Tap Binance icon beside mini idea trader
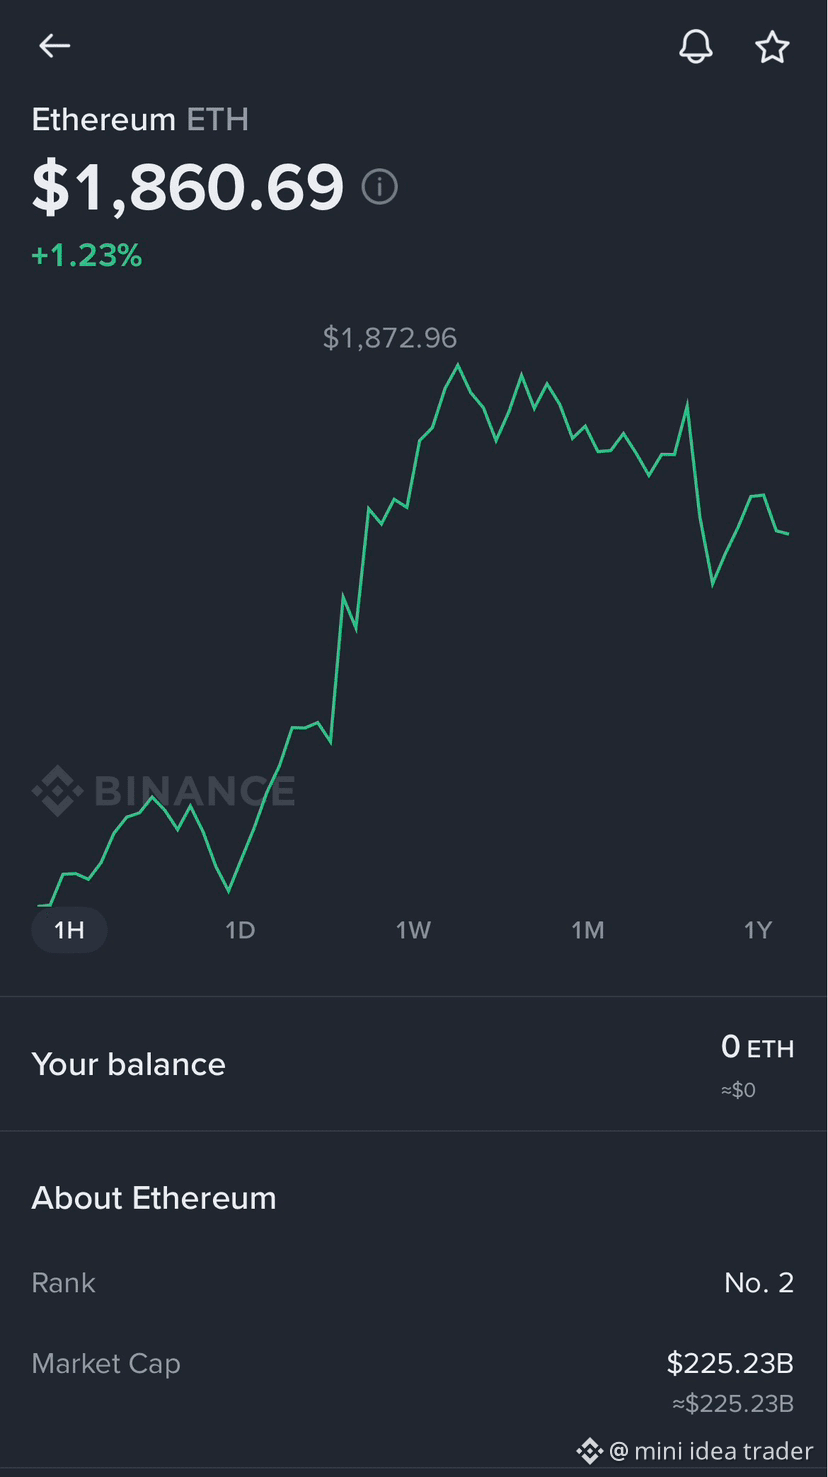 (590, 1451)
